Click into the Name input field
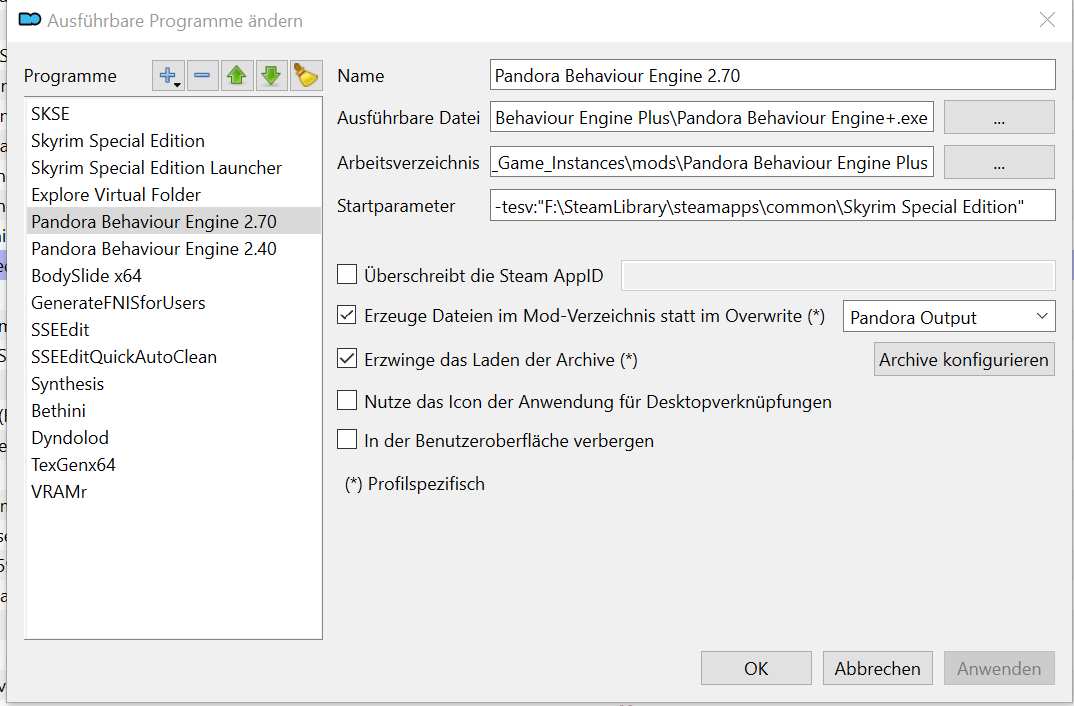1074x706 pixels. (x=773, y=75)
